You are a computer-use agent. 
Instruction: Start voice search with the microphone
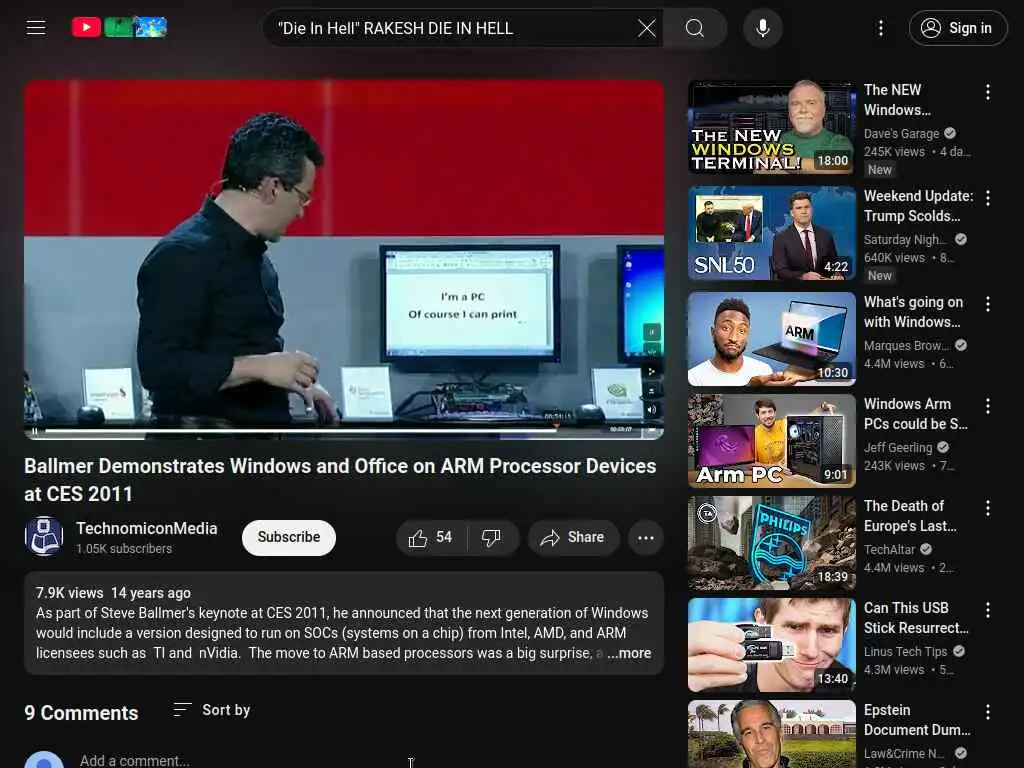click(x=763, y=28)
